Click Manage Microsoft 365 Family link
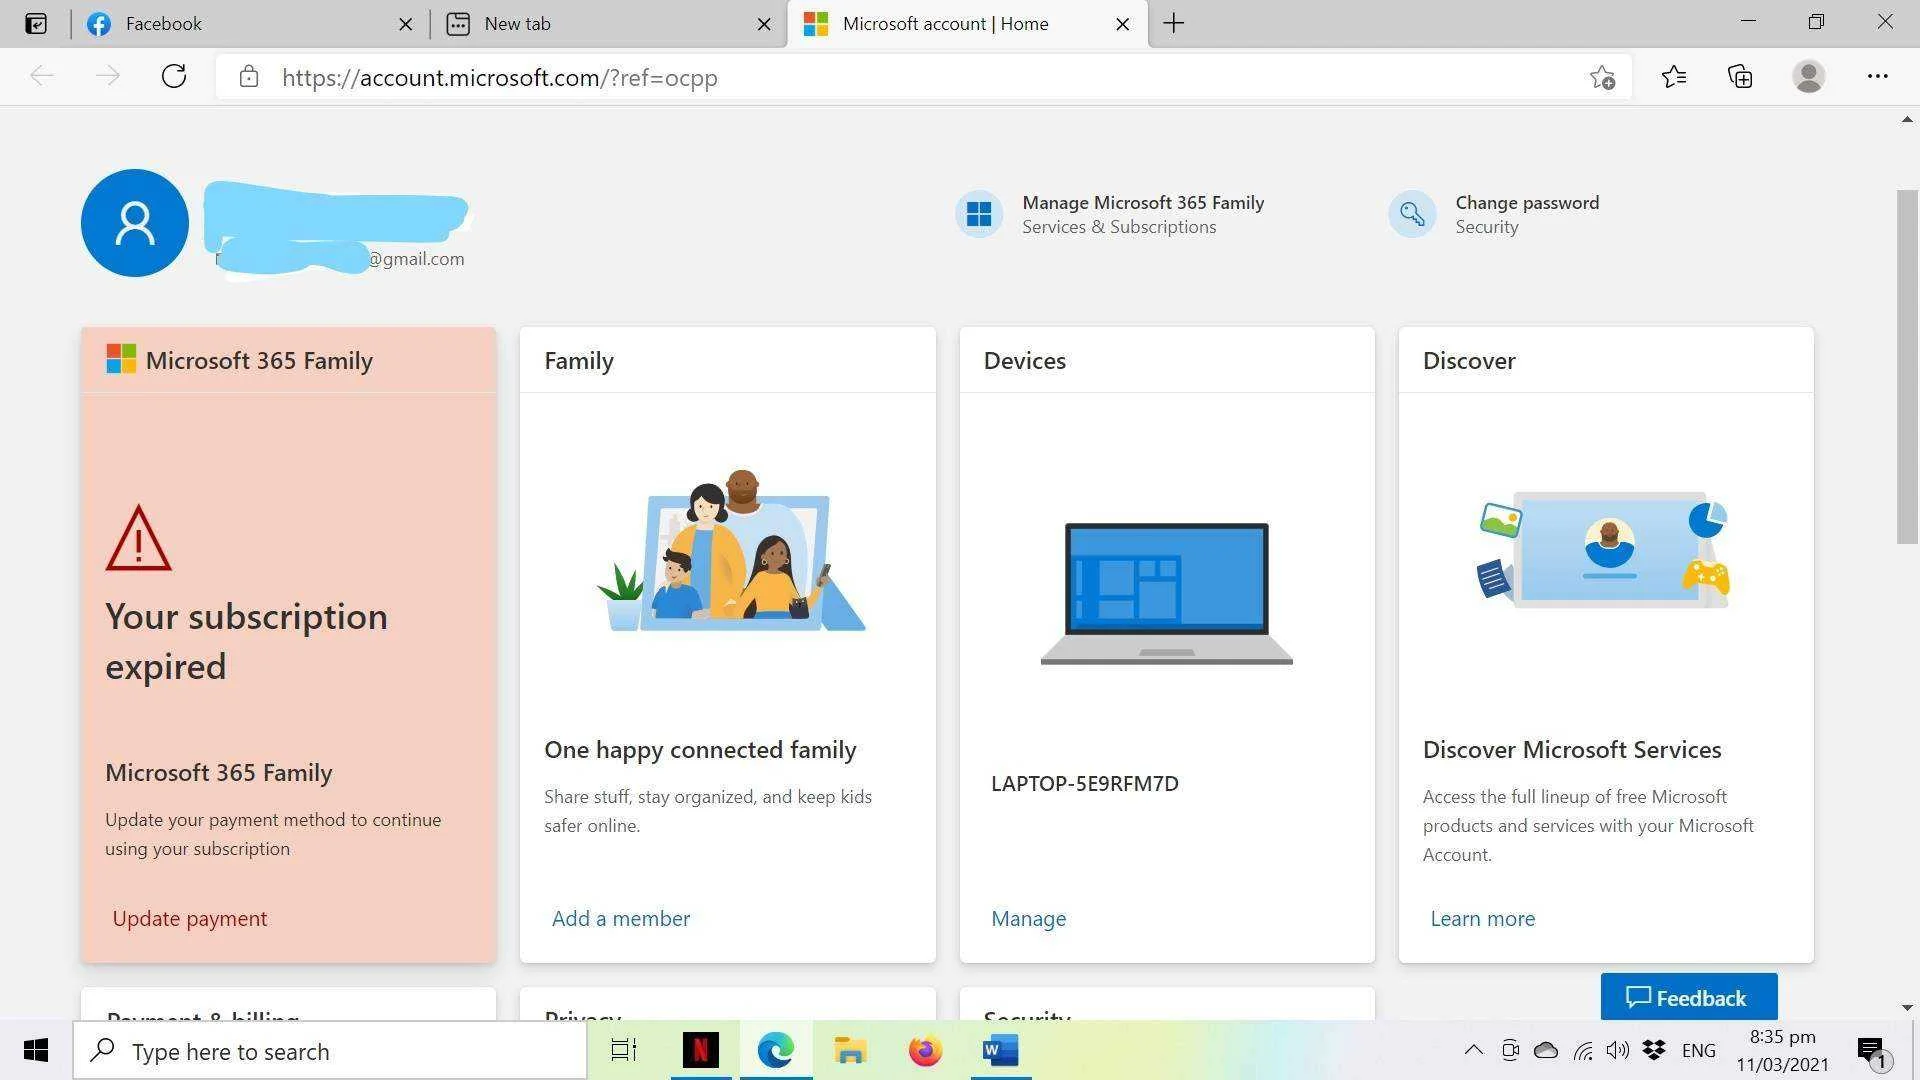This screenshot has width=1920, height=1080. [1143, 203]
